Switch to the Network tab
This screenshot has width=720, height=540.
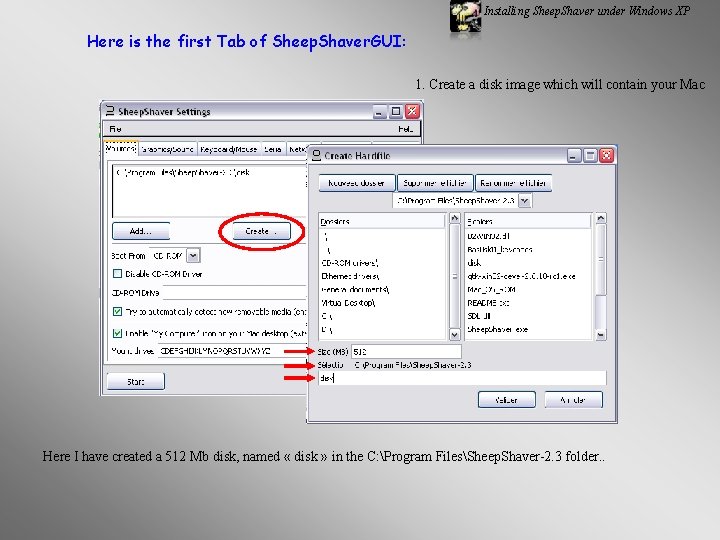click(x=298, y=149)
